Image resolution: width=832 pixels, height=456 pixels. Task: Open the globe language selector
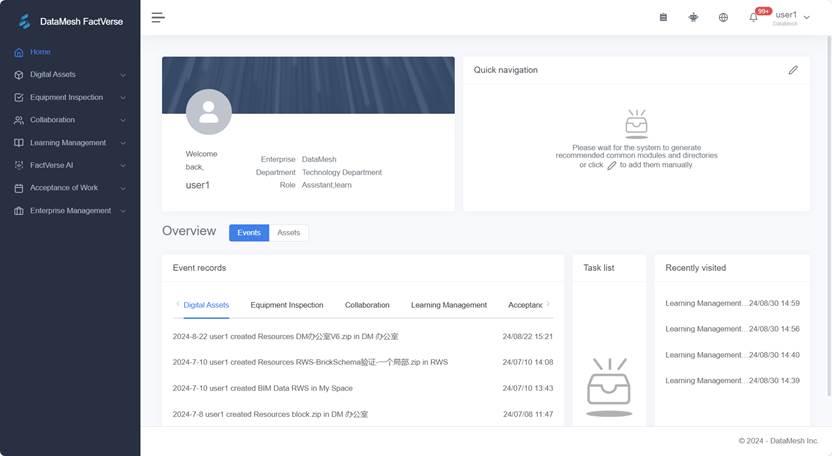click(723, 17)
